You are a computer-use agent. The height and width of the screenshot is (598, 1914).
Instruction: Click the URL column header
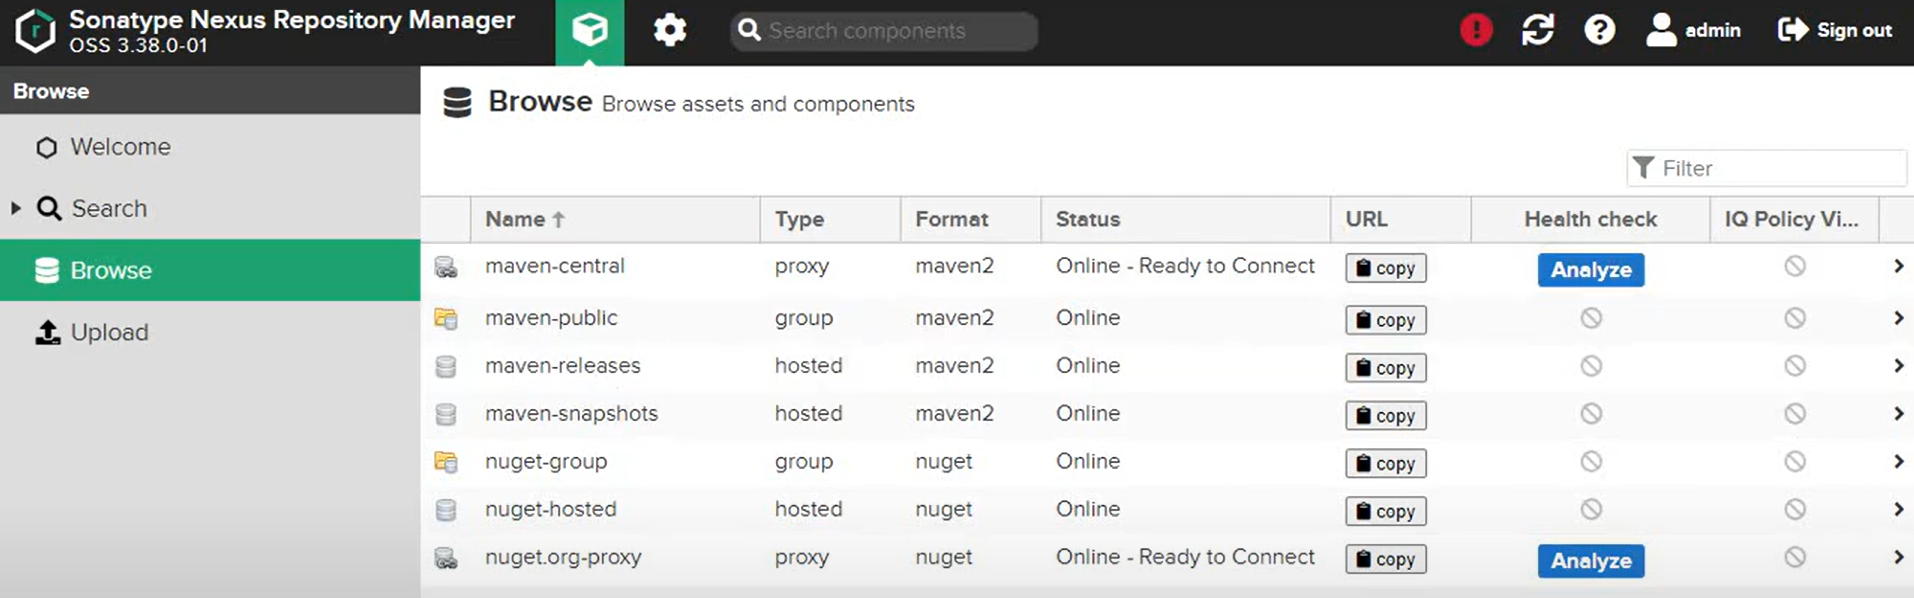[x=1401, y=219]
